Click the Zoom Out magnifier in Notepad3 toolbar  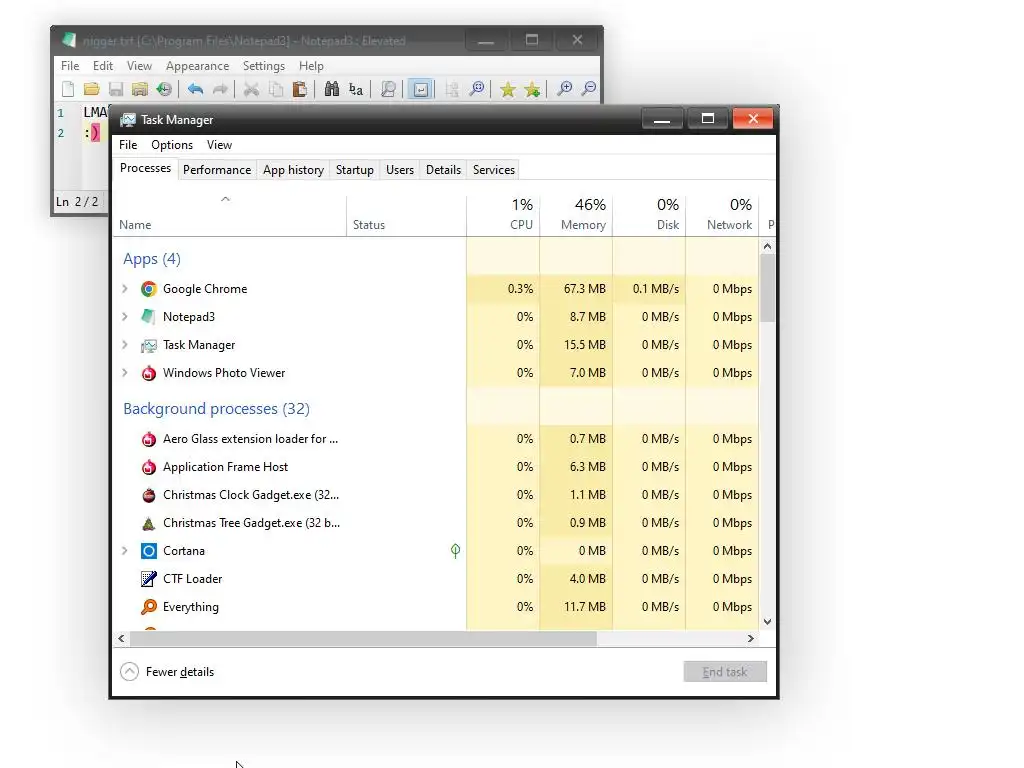tap(589, 89)
